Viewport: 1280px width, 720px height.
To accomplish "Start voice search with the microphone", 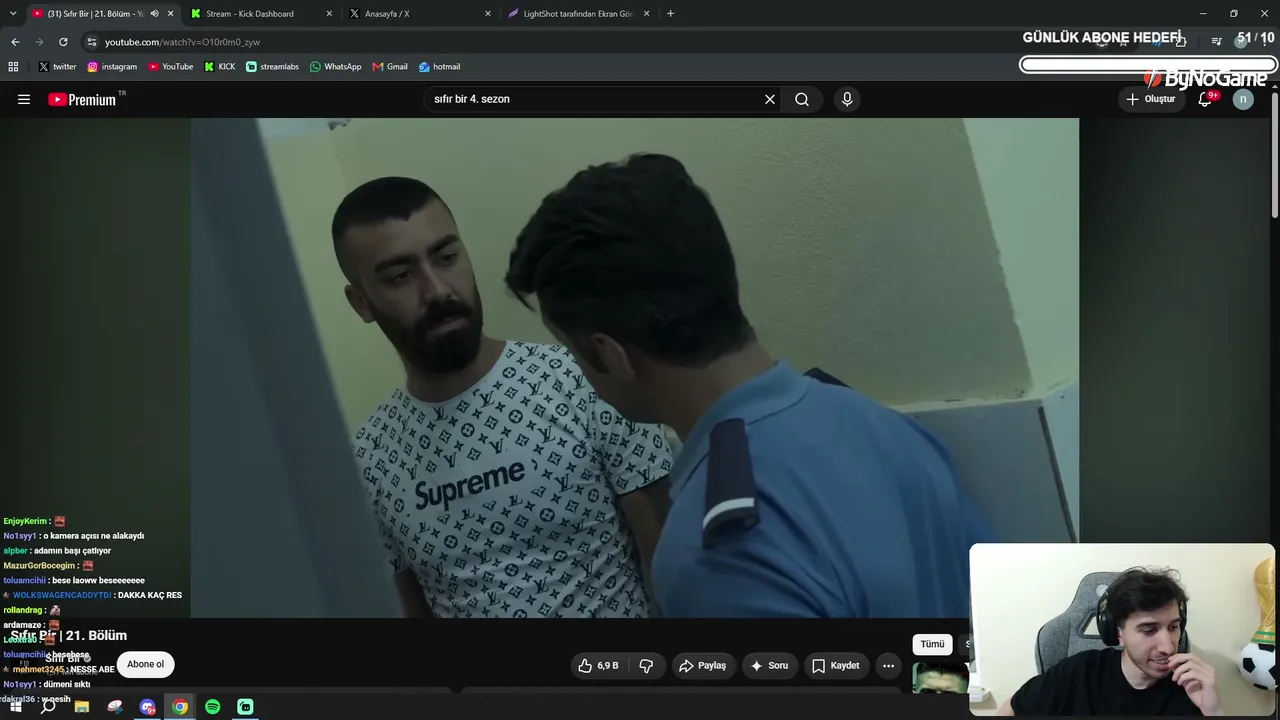I will click(x=847, y=99).
